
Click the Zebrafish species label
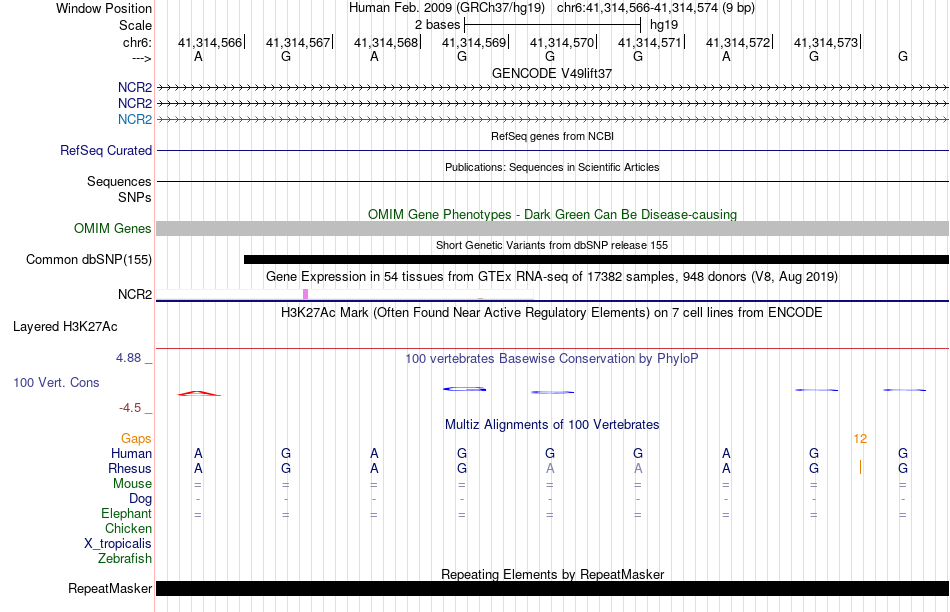[125, 559]
